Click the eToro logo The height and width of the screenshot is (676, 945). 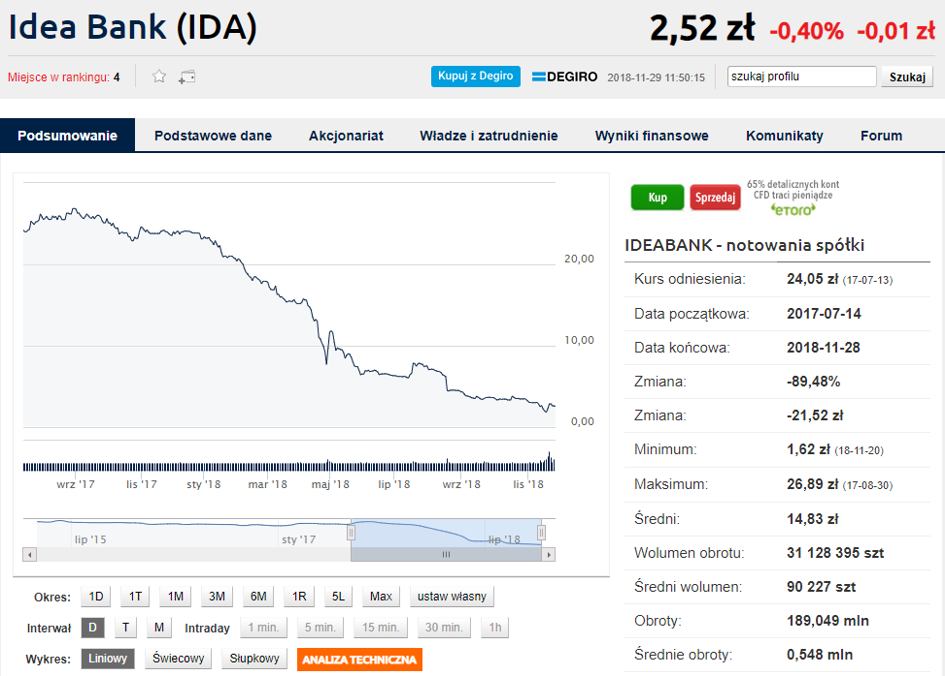[x=793, y=210]
